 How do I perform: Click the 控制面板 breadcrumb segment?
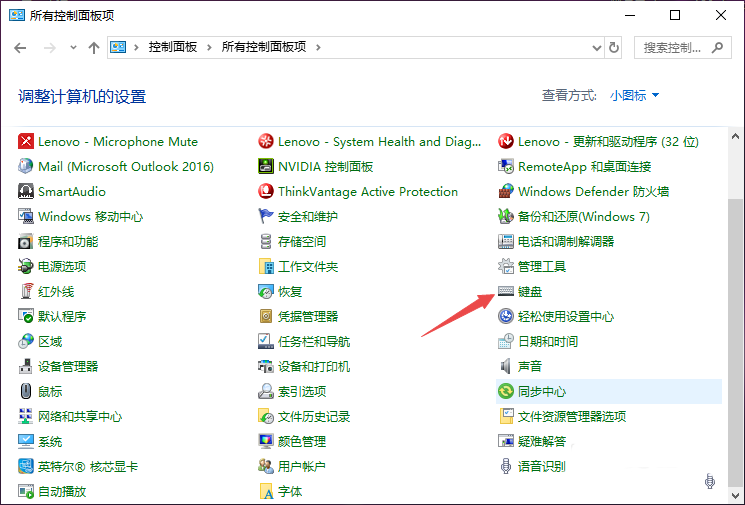[173, 47]
